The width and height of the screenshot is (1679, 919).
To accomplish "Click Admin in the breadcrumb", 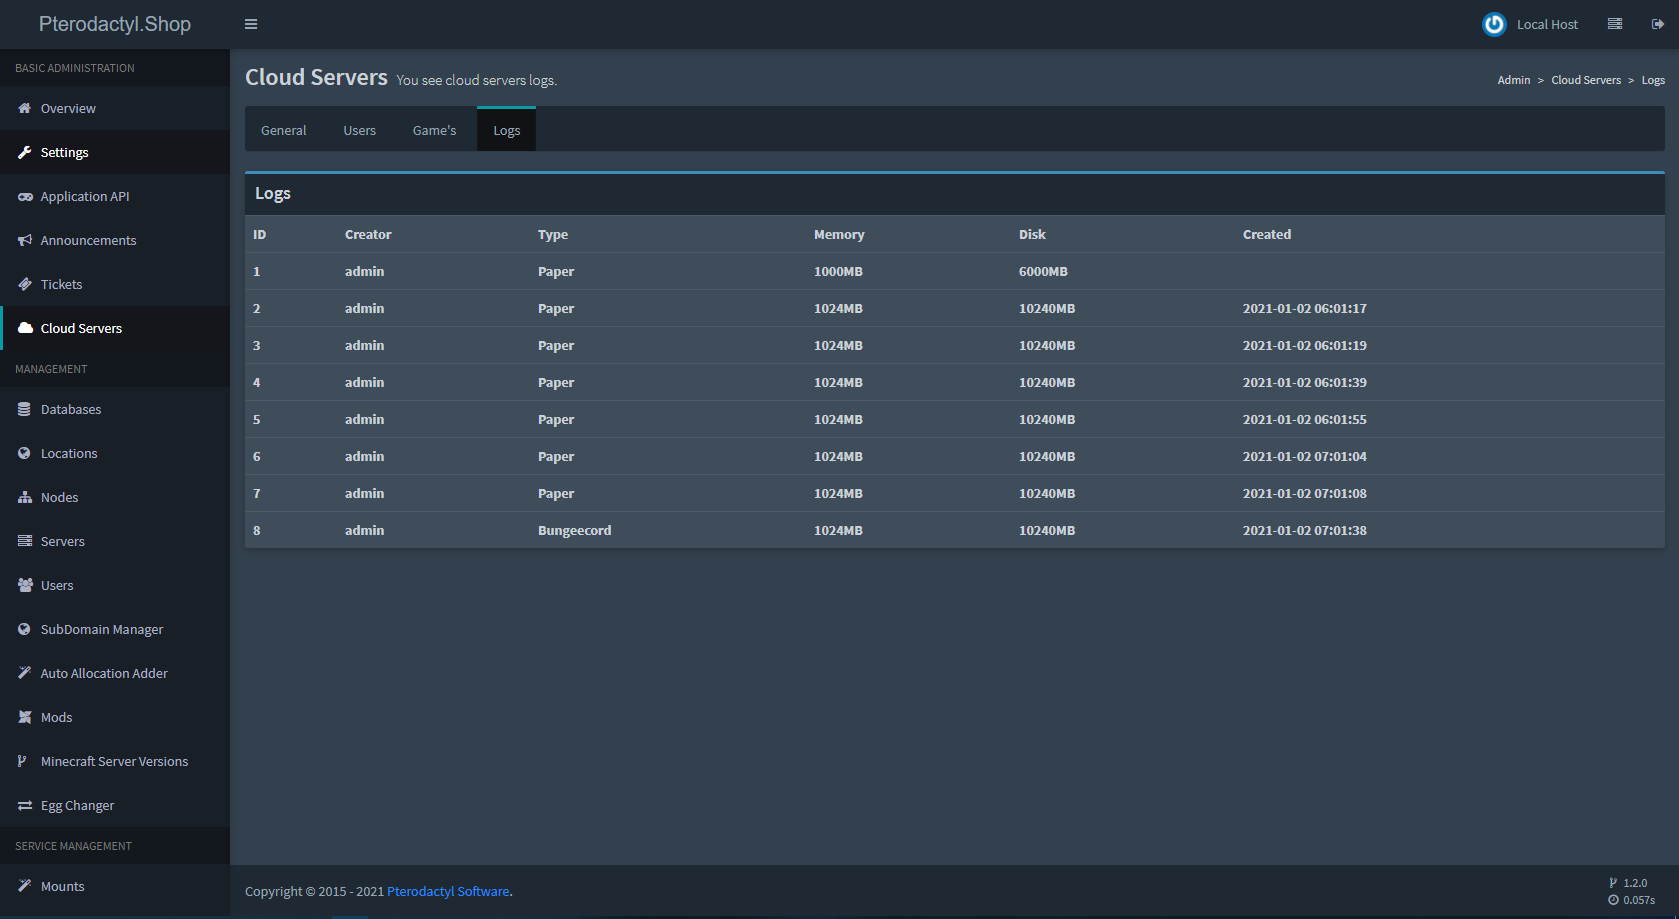I will 1513,80.
